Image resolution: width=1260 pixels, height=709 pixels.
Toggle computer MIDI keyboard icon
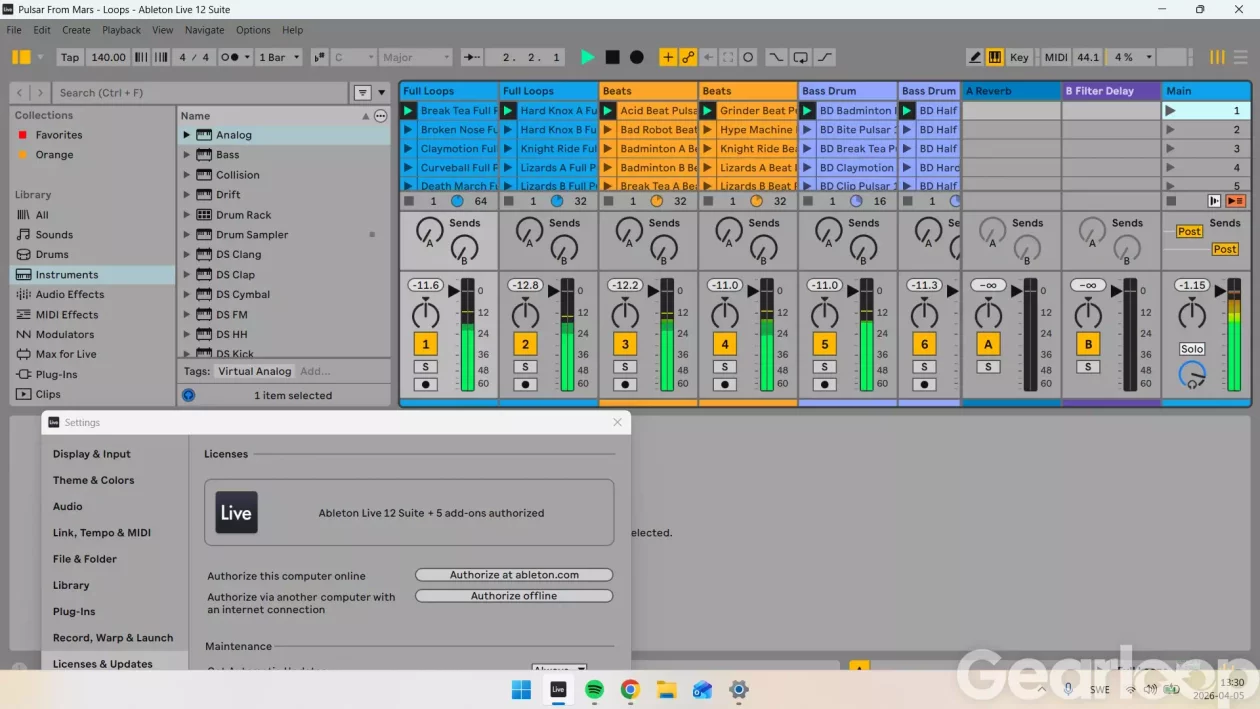point(995,57)
